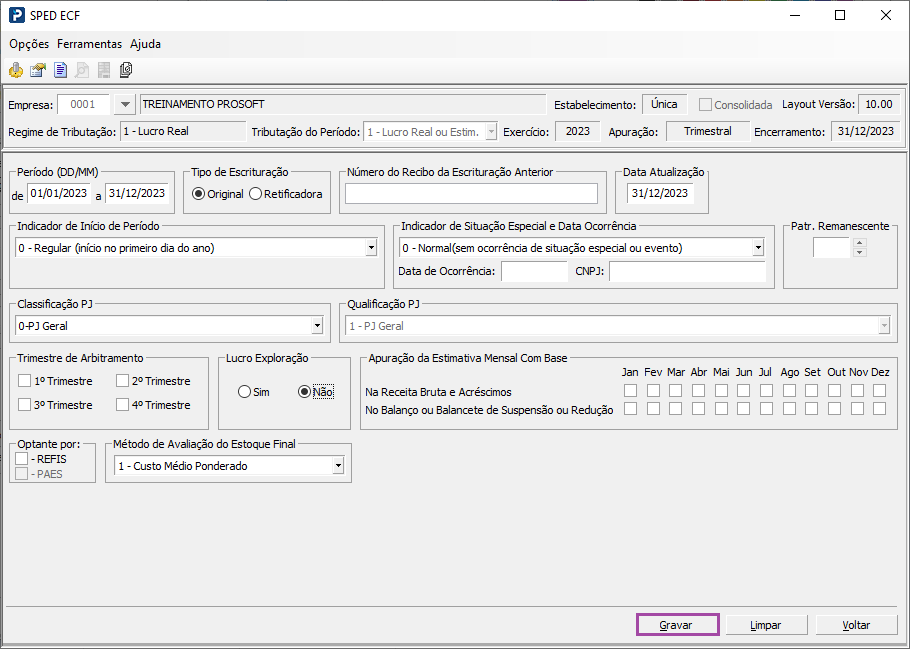The height and width of the screenshot is (649, 910).
Task: Click the Número do Recibo input field
Action: (471, 194)
